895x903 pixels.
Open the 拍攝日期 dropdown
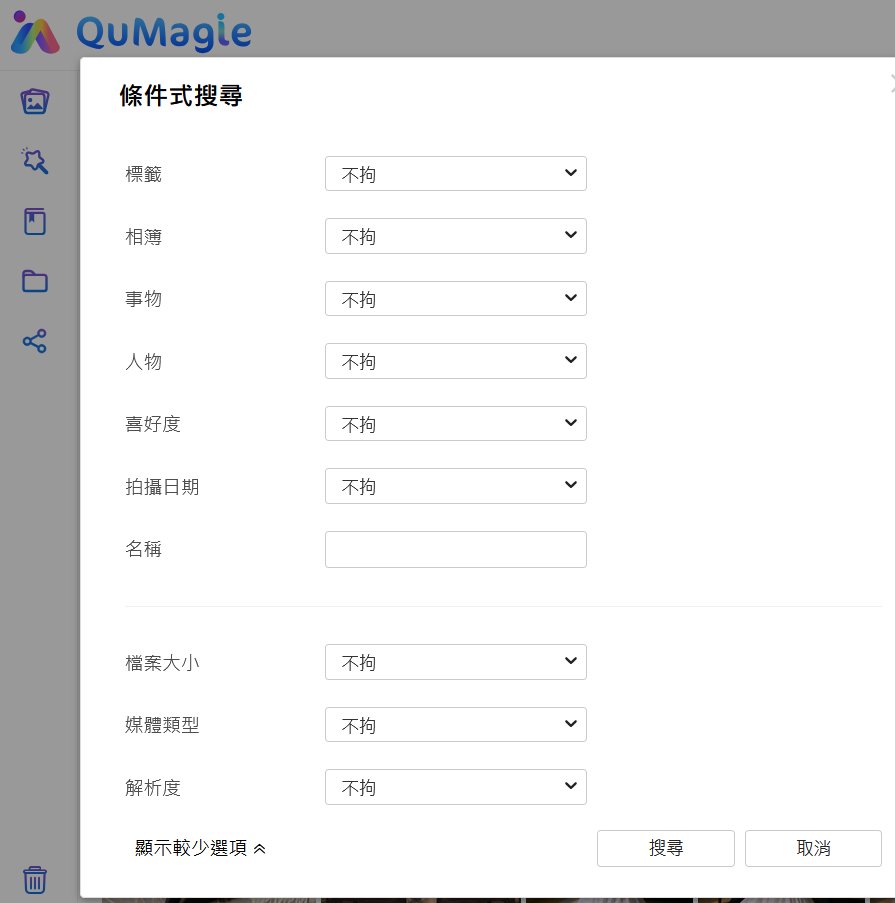455,486
